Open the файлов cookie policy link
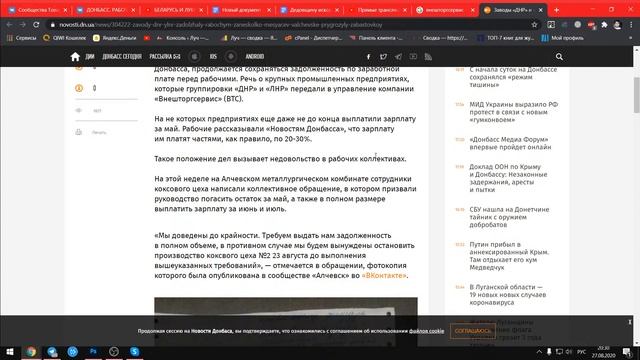 click(x=427, y=331)
